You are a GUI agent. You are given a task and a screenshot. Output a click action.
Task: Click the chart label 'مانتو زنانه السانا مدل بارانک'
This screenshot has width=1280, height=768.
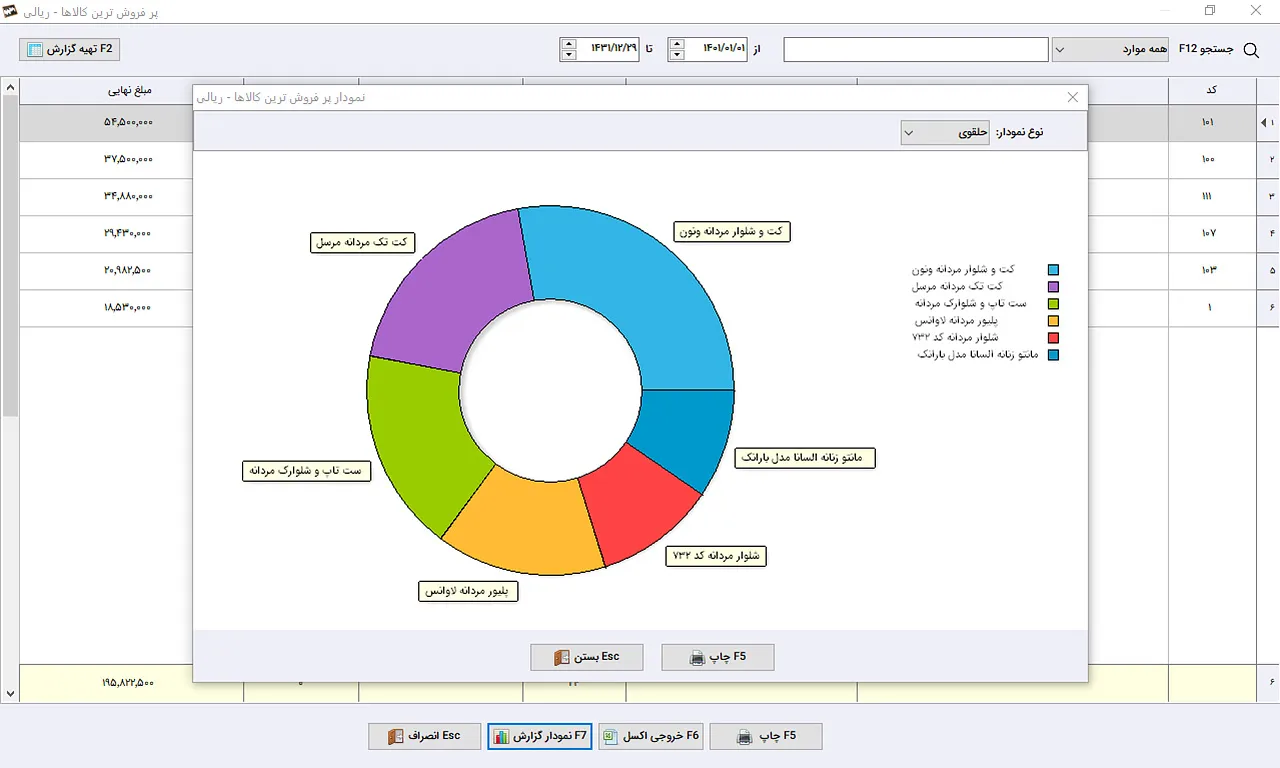click(x=805, y=458)
